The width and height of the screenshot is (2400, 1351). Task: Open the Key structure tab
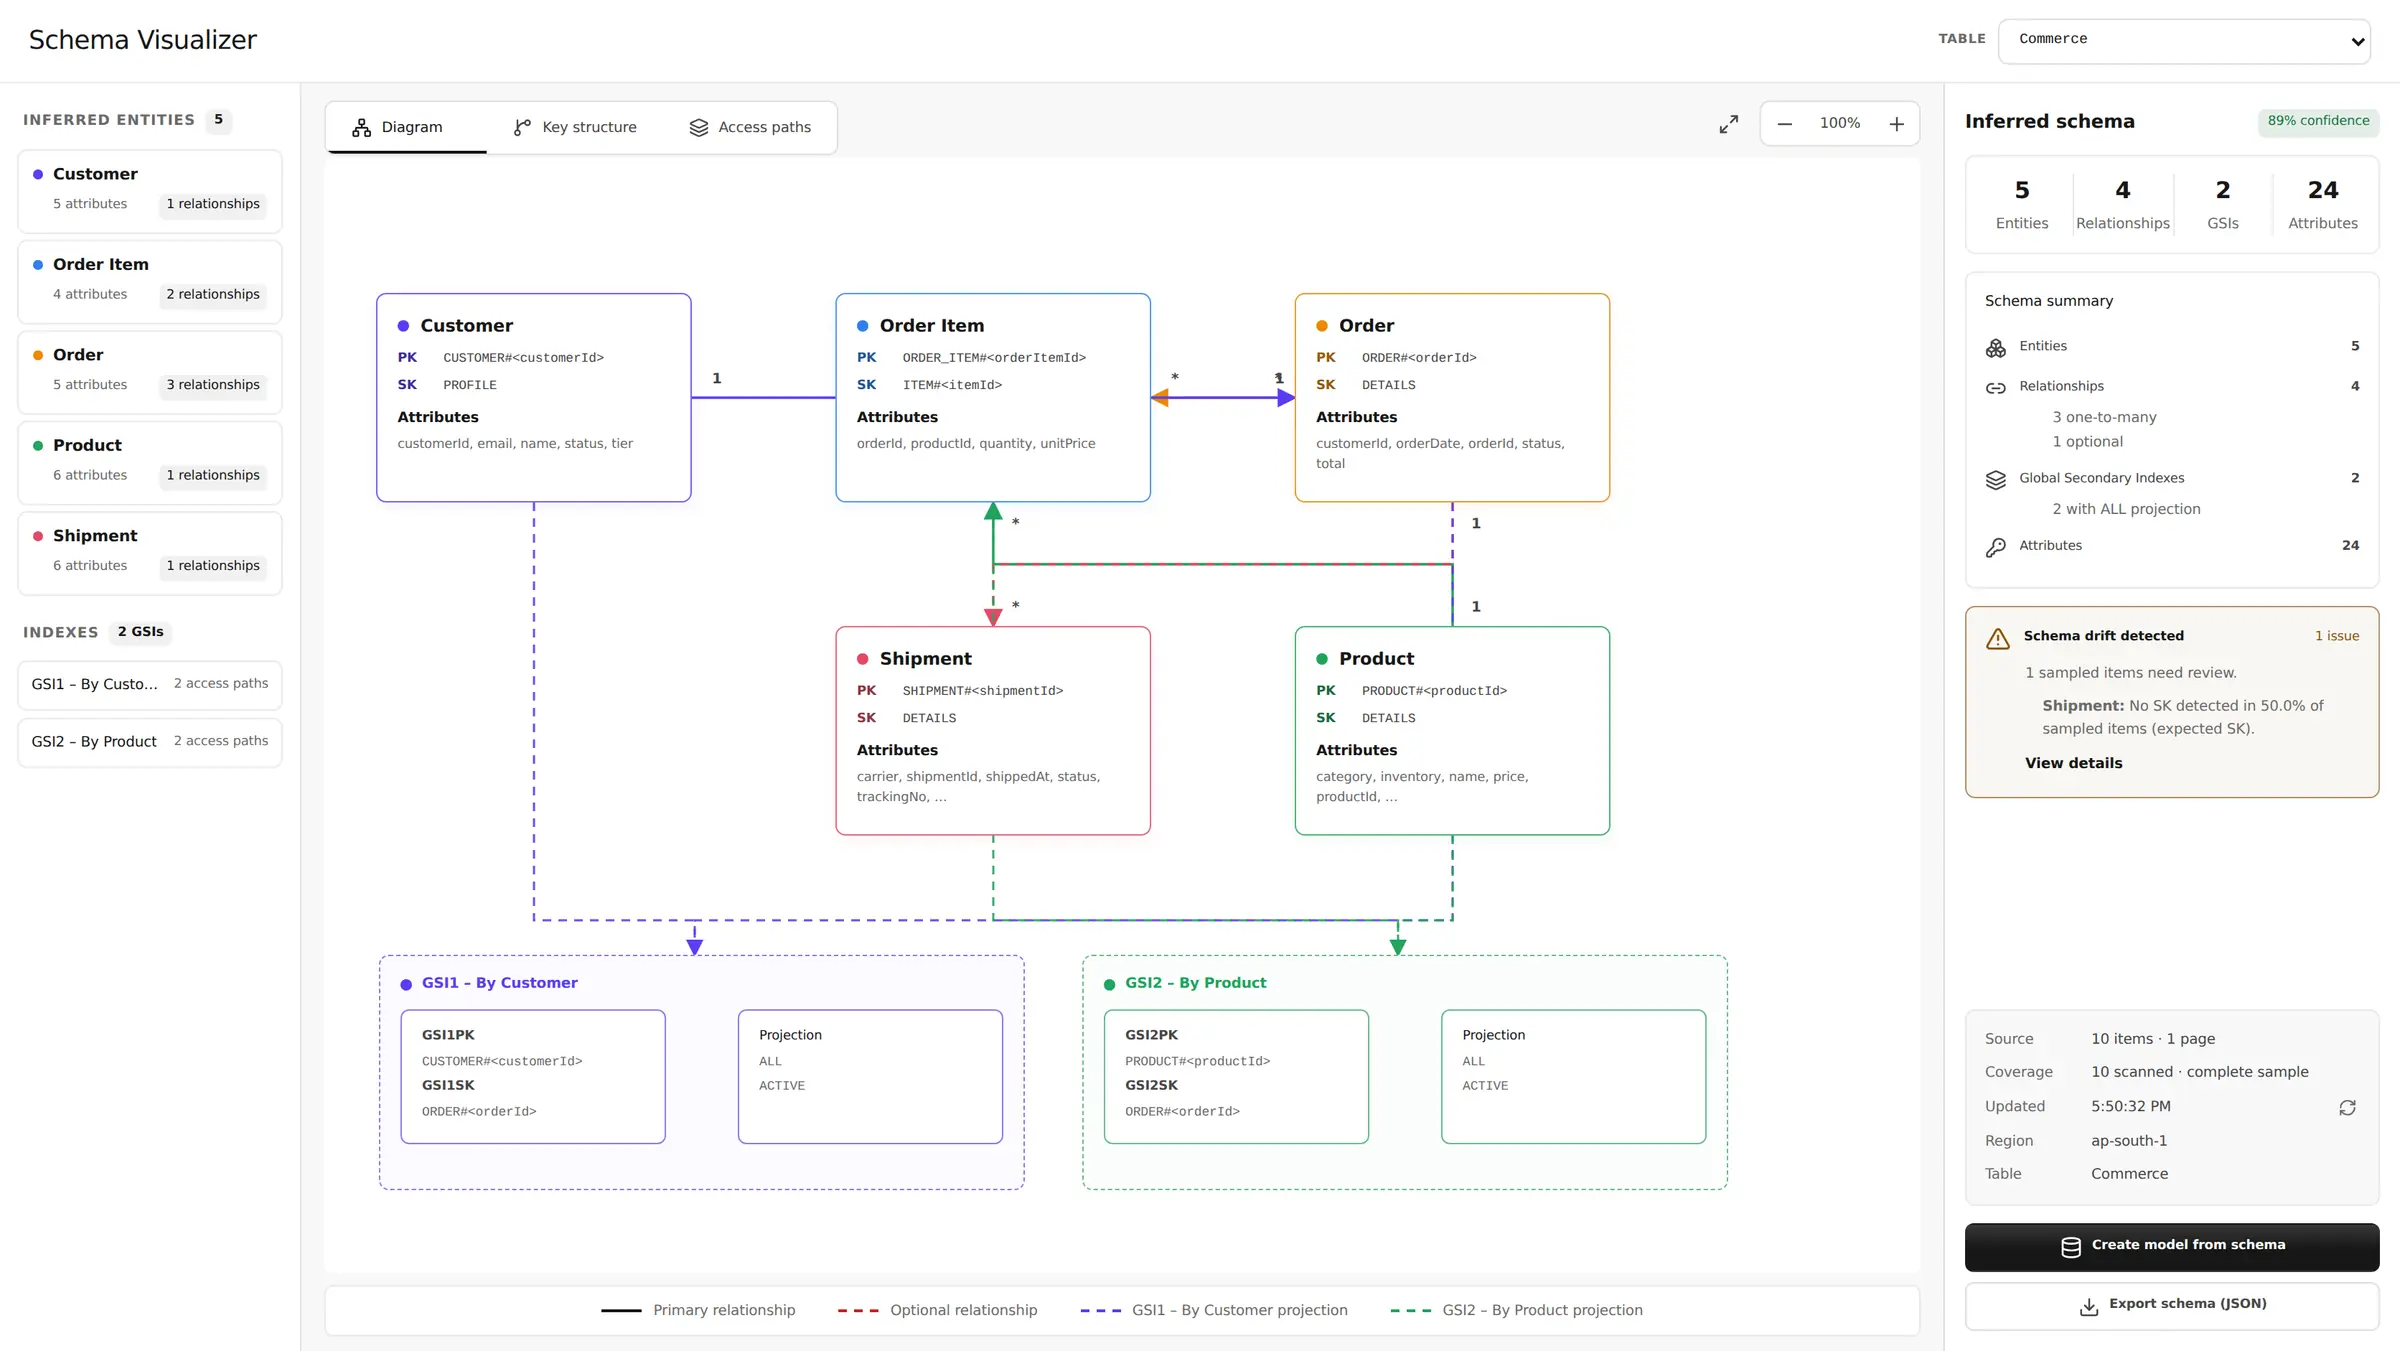pos(575,127)
